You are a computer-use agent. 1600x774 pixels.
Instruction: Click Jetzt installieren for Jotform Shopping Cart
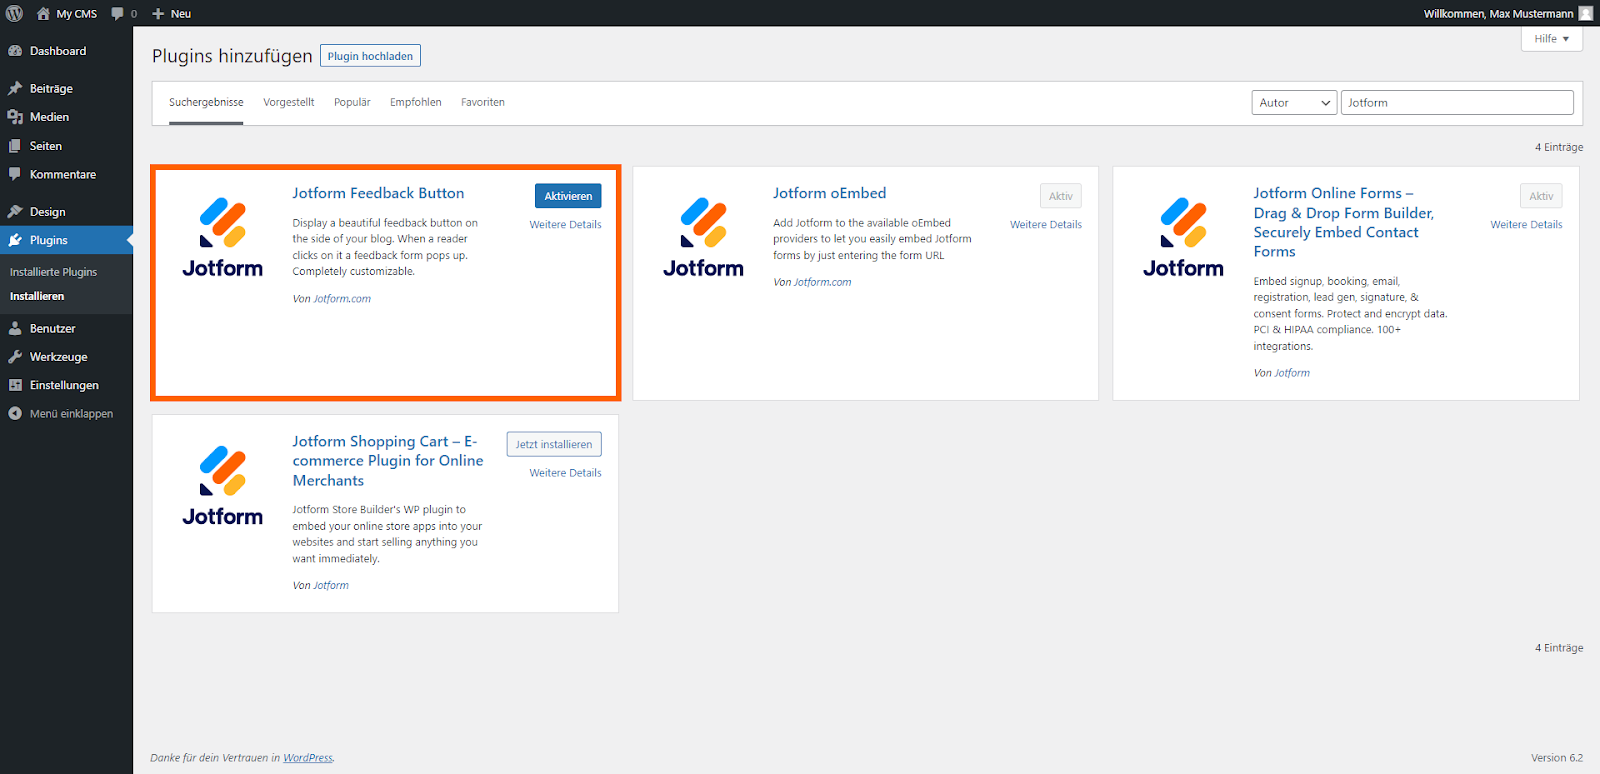click(x=554, y=444)
